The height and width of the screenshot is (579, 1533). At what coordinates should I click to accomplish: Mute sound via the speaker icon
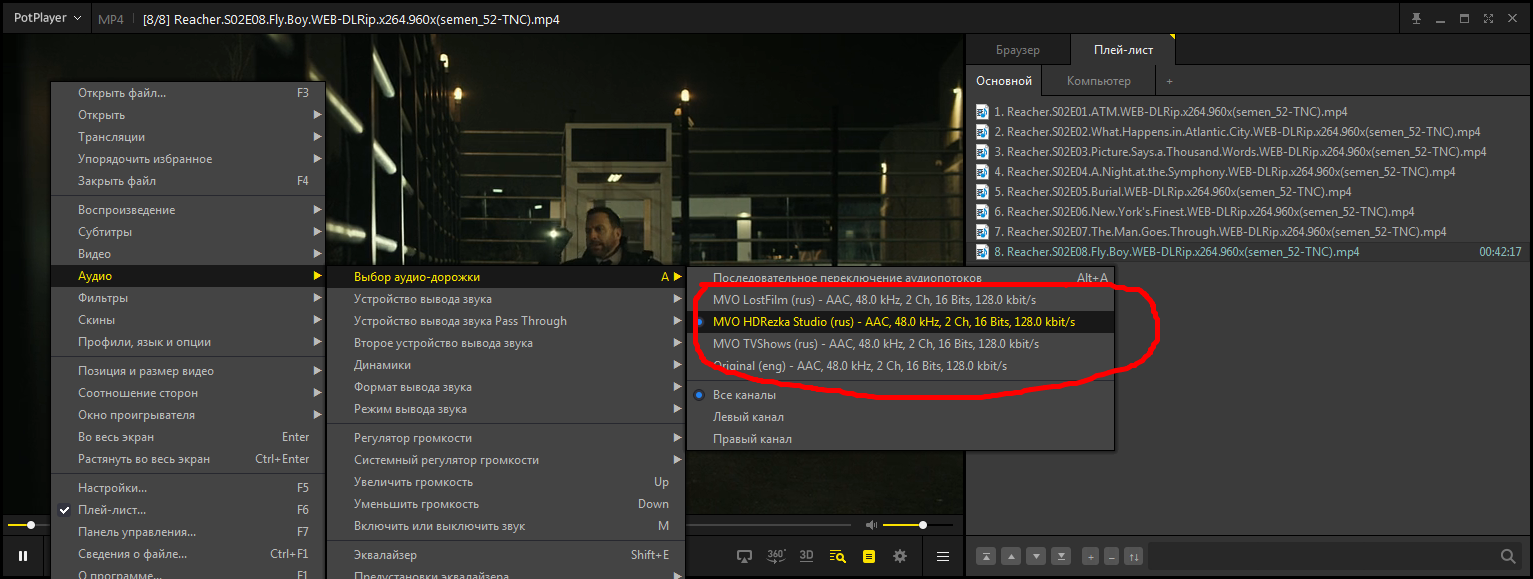click(x=871, y=525)
